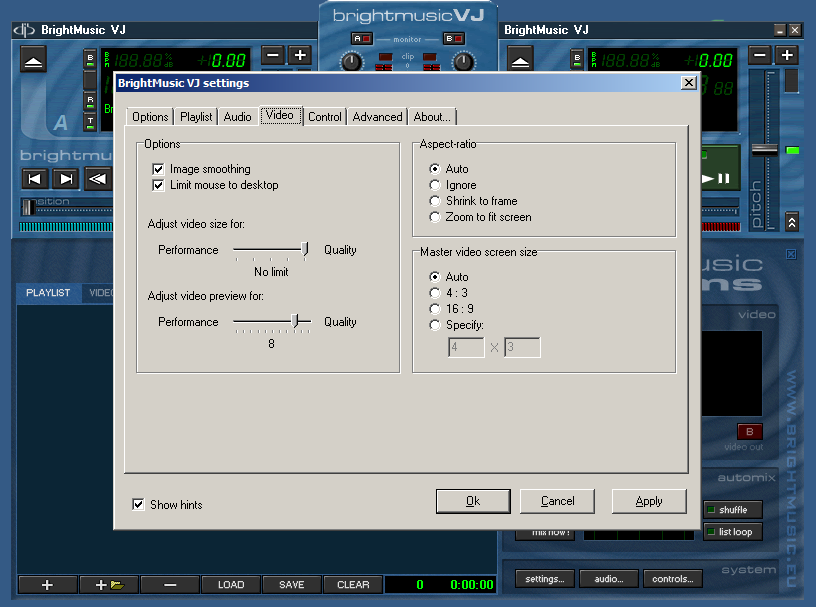Click deck A position slider handle
The width and height of the screenshot is (816, 607).
tap(29, 207)
